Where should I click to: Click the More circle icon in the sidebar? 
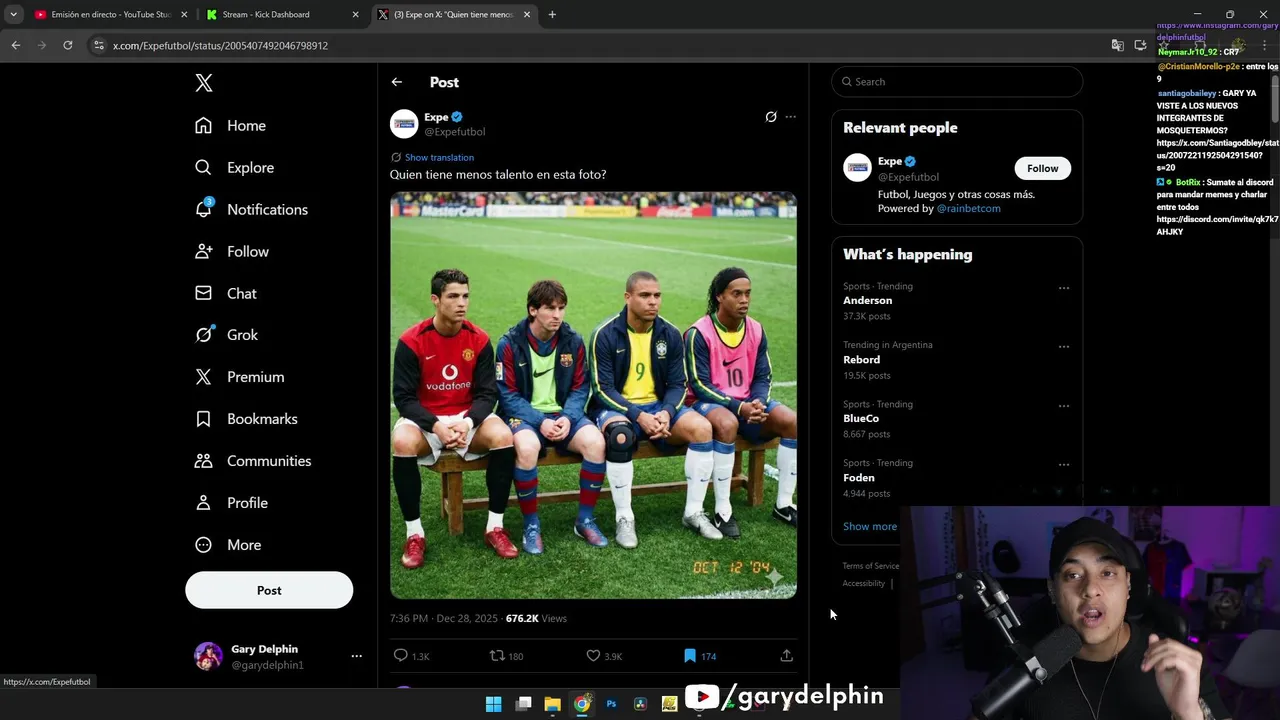coord(204,545)
